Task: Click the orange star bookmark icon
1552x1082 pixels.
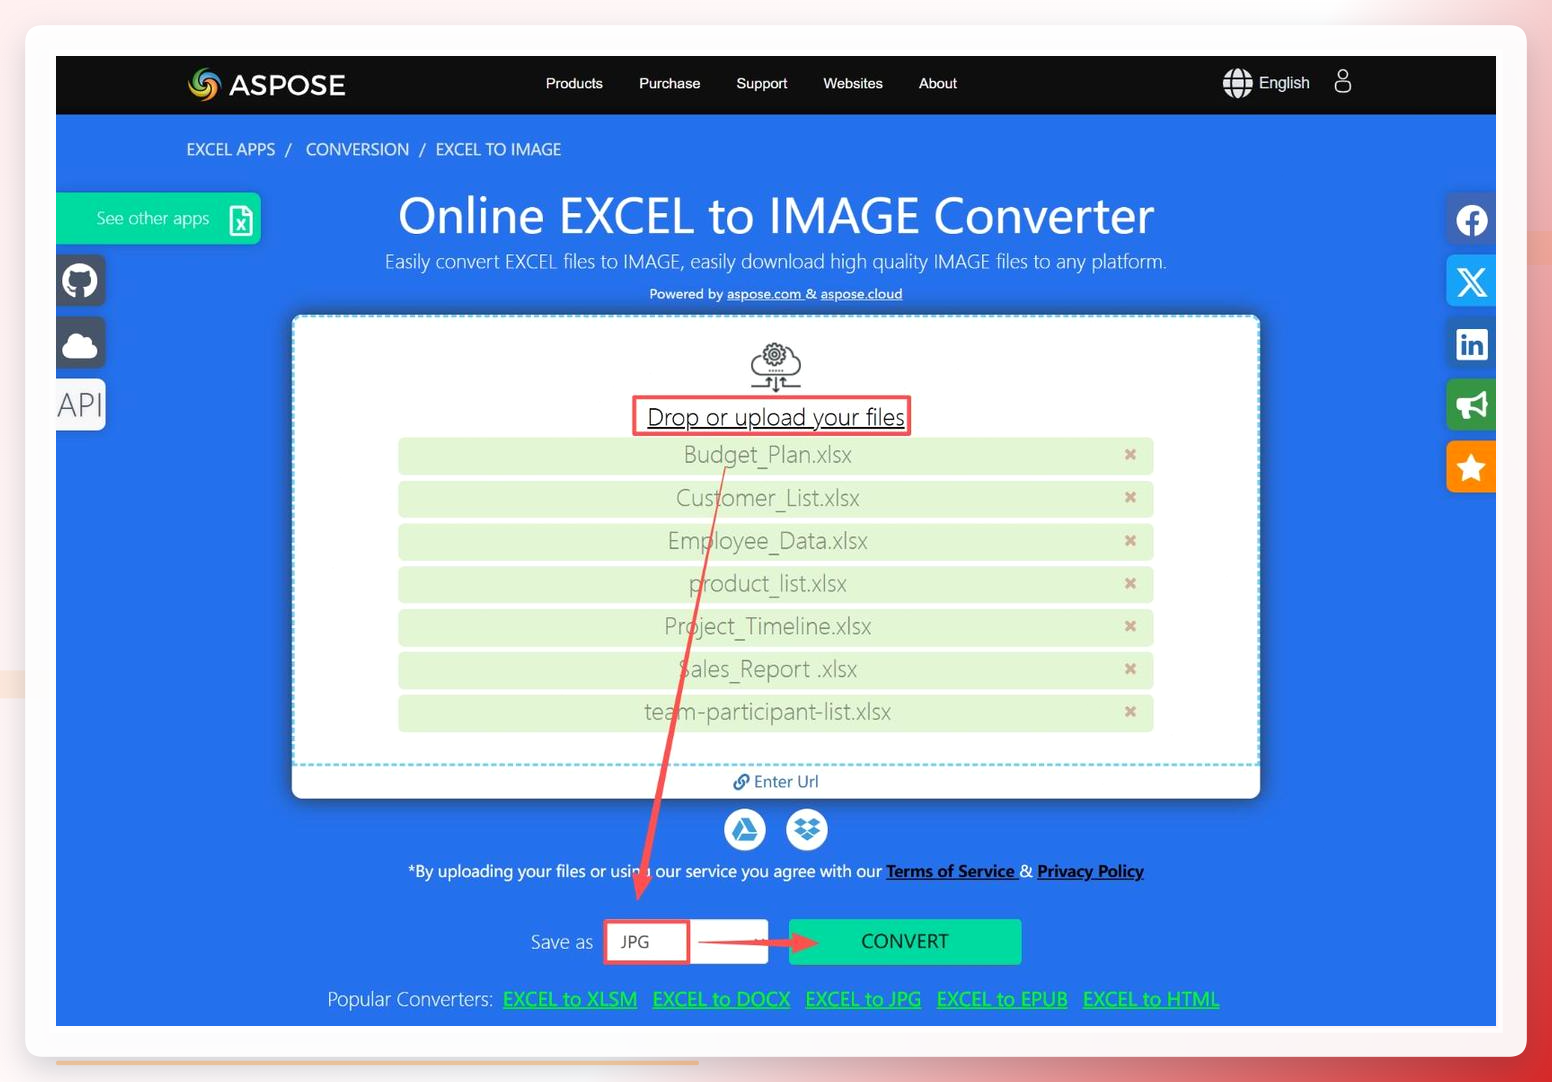Action: [1471, 467]
